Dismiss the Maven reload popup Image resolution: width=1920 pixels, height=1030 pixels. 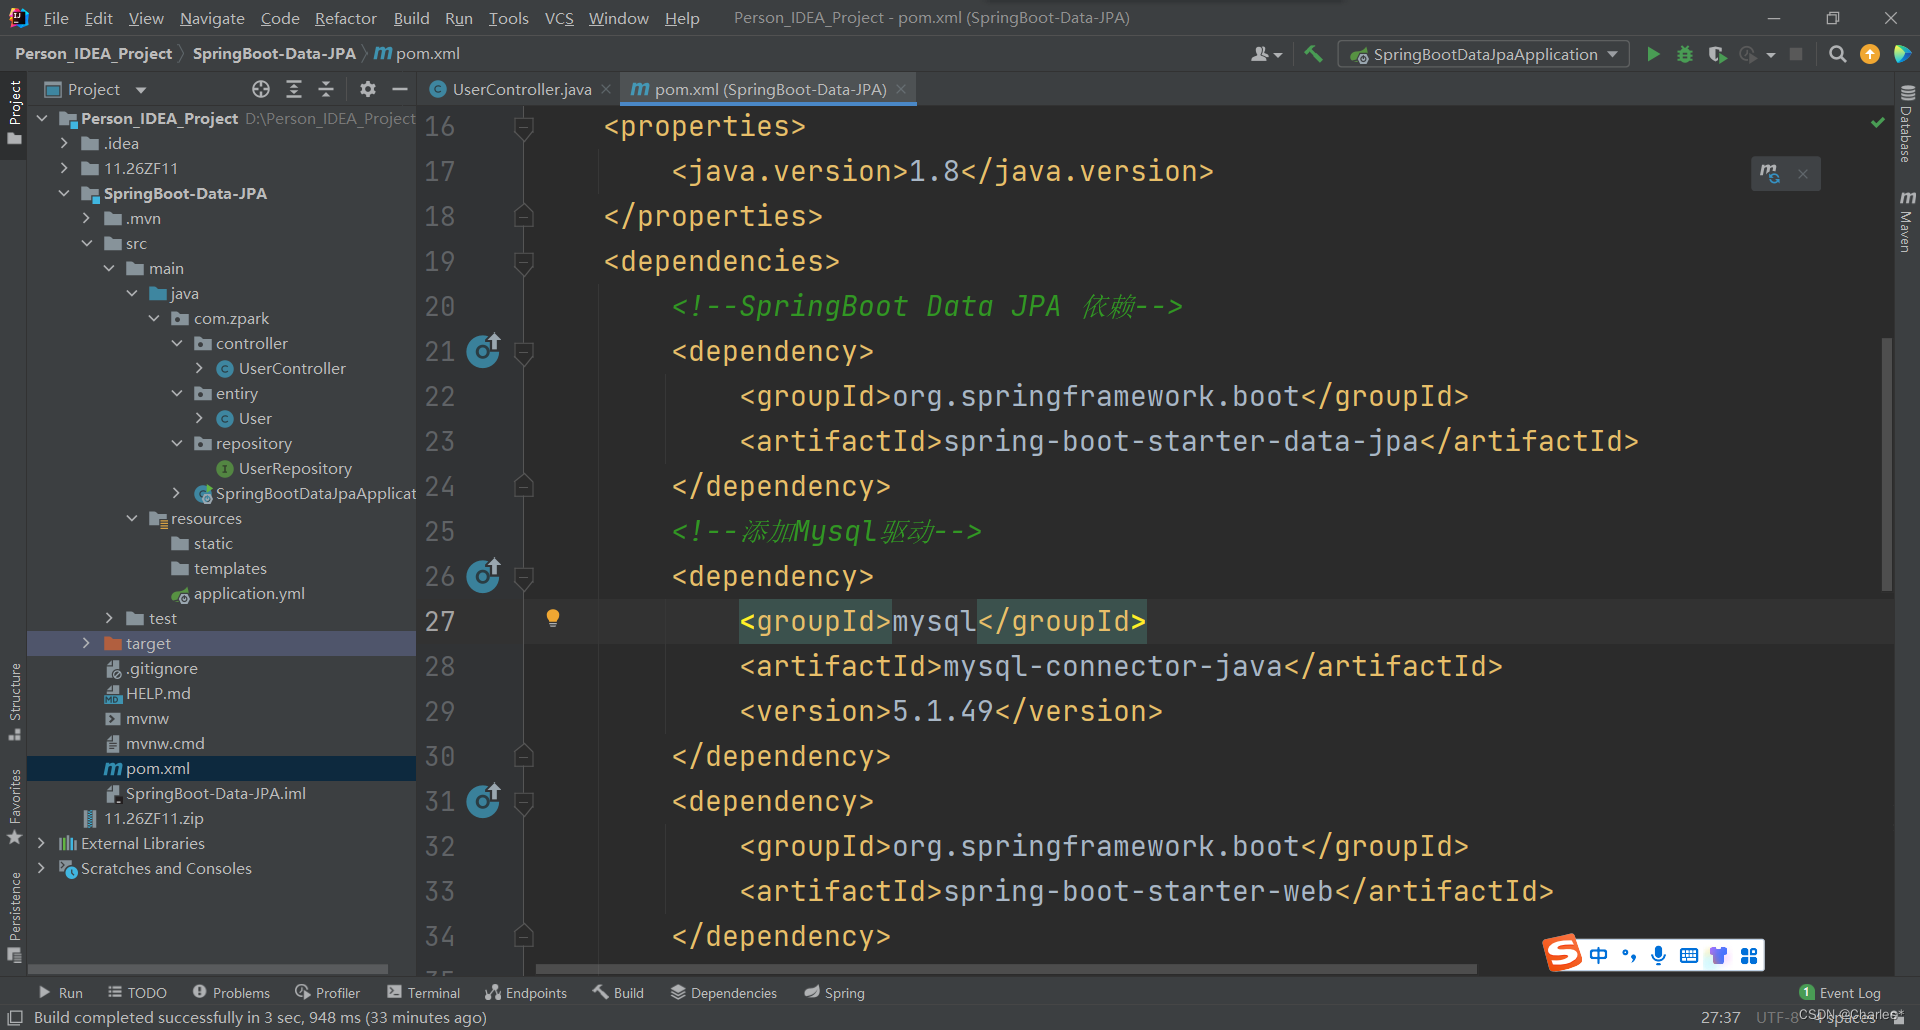click(1803, 173)
